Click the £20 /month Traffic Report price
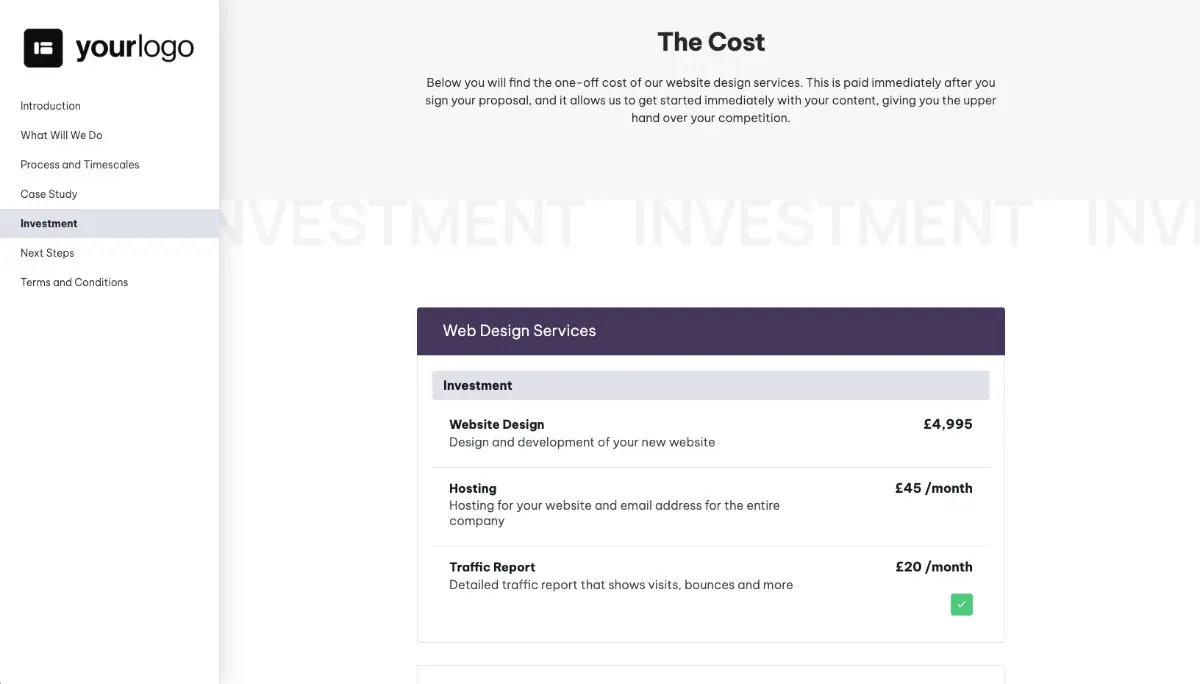The width and height of the screenshot is (1200, 684). (933, 566)
